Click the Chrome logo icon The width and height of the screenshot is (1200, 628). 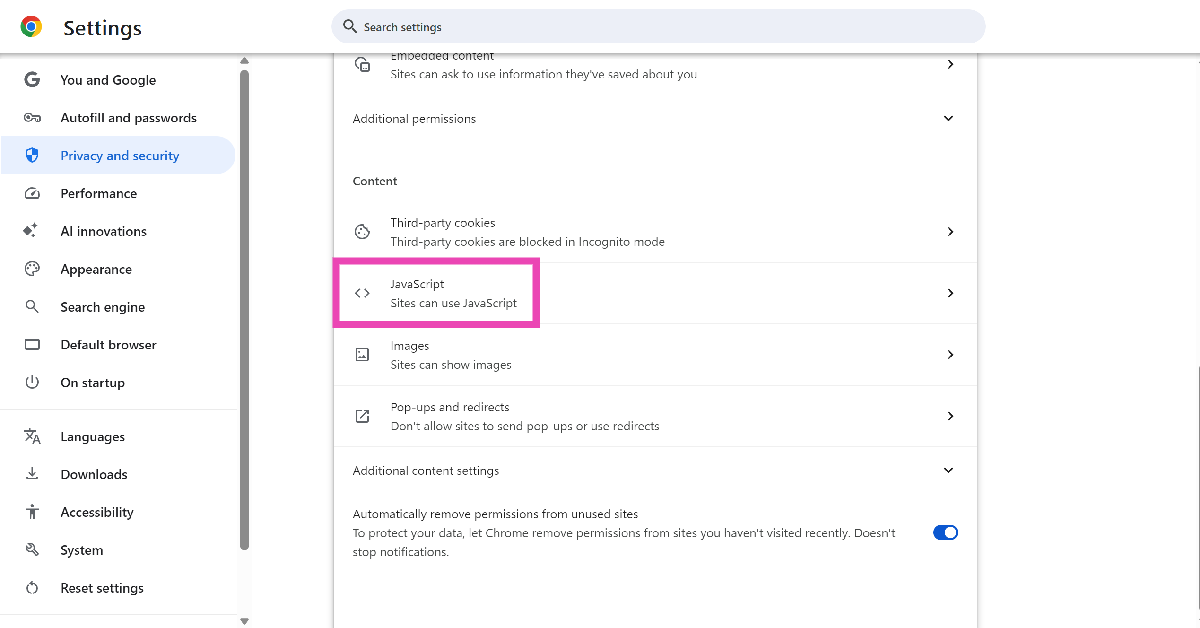point(31,27)
